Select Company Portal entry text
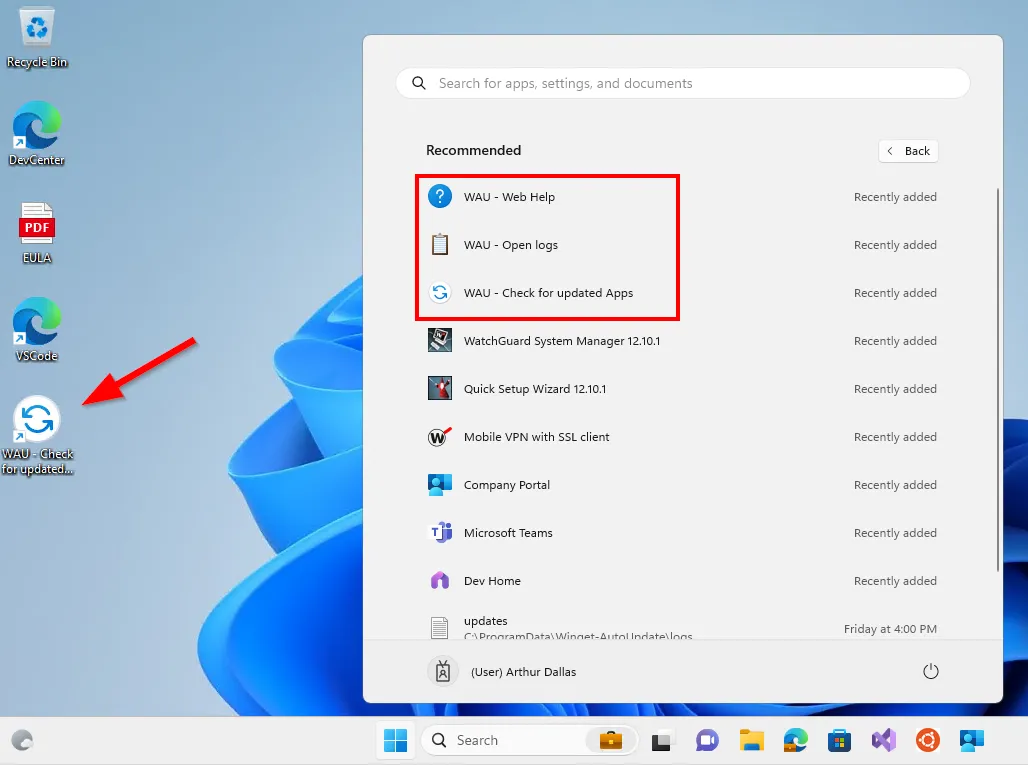The image size is (1028, 765). point(507,485)
